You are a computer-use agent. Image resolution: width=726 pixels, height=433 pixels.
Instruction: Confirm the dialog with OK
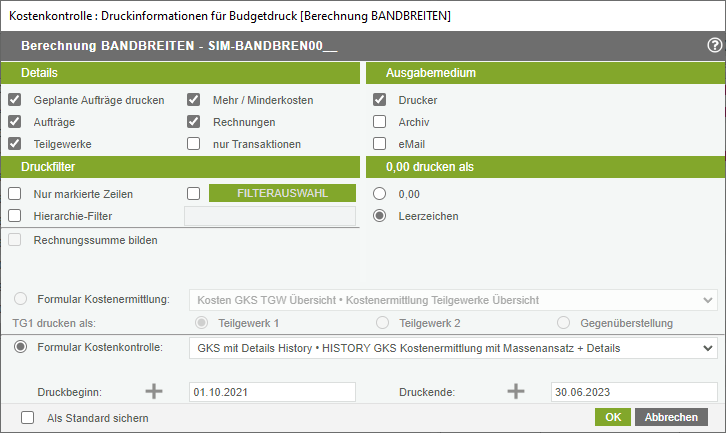tap(612, 417)
